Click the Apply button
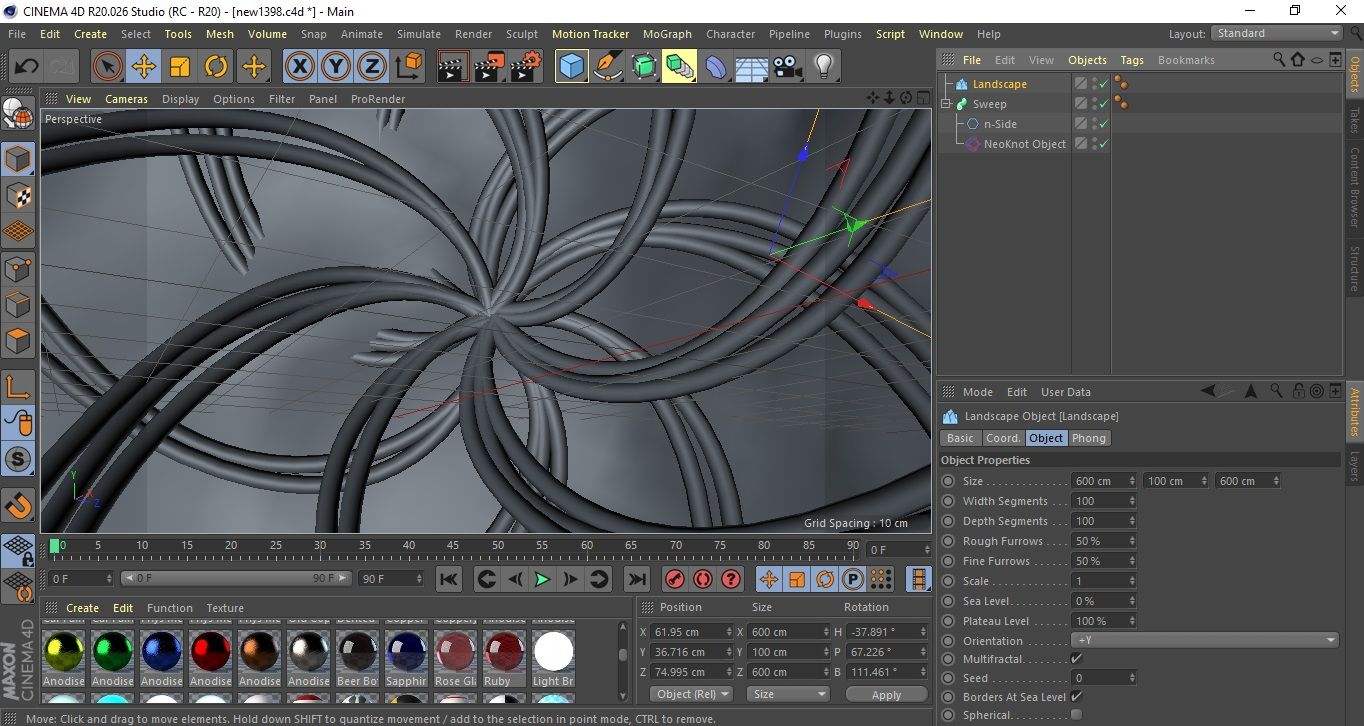 point(886,694)
